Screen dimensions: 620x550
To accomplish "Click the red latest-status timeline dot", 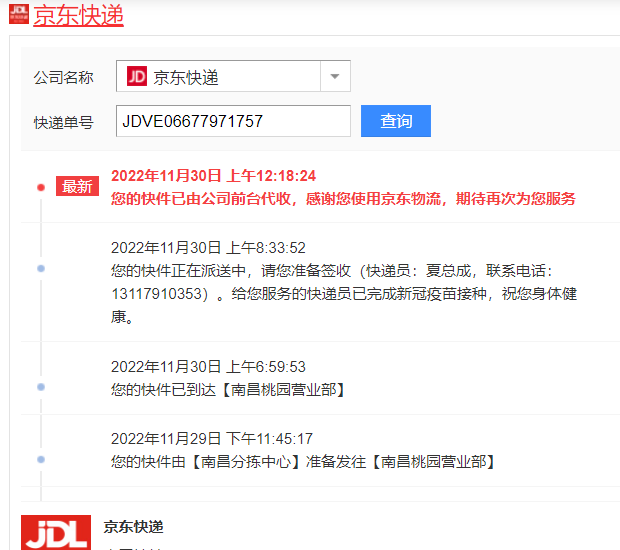I will coord(41,187).
